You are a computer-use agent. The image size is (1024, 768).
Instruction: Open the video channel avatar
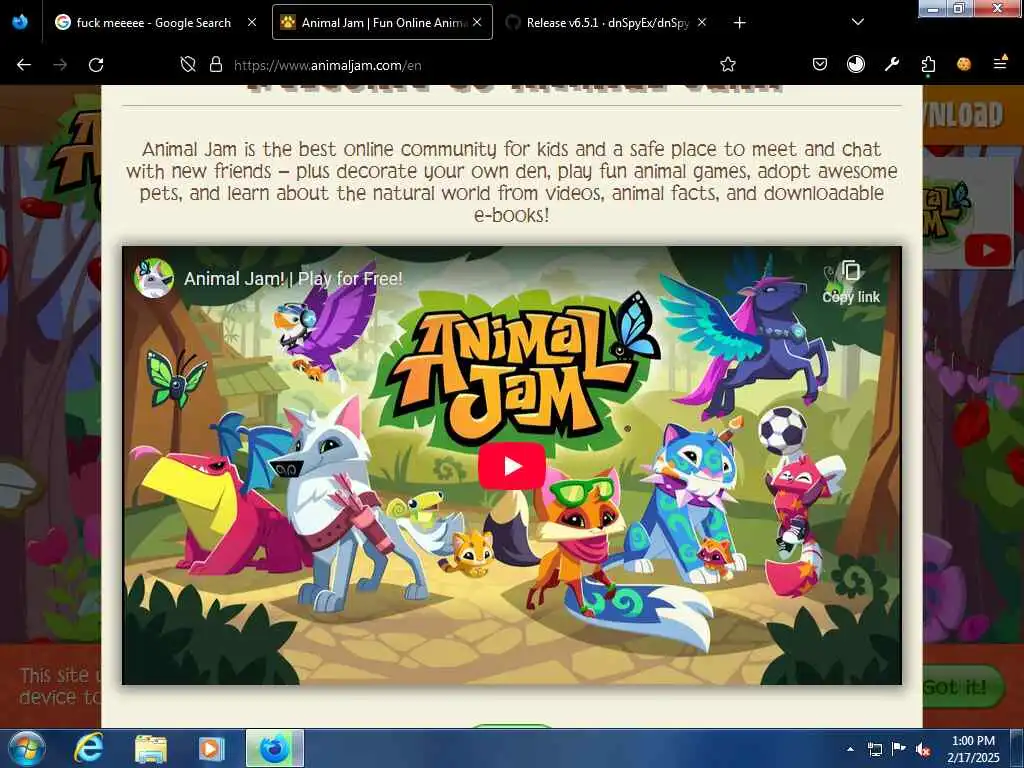coord(153,278)
